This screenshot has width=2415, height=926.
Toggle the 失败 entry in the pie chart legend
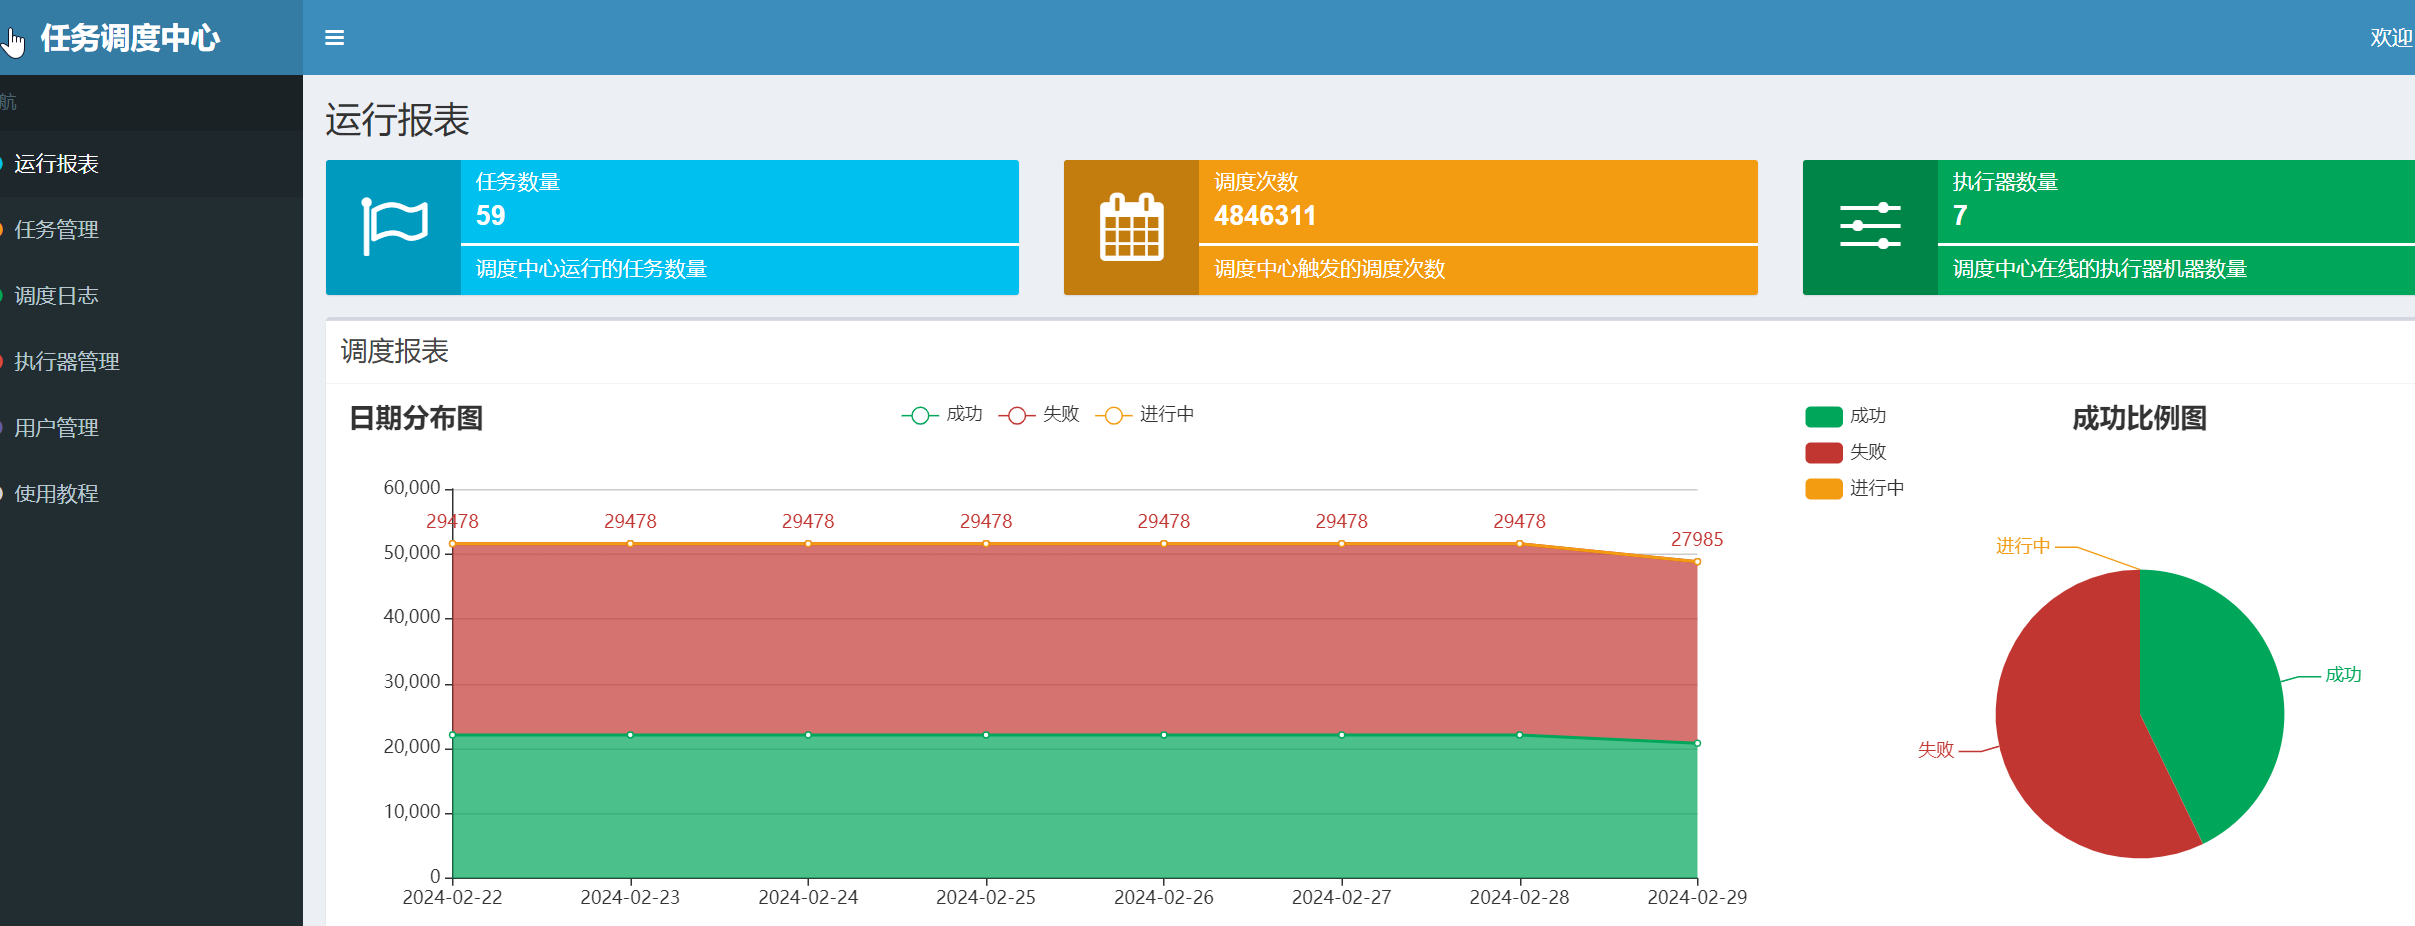click(1846, 452)
